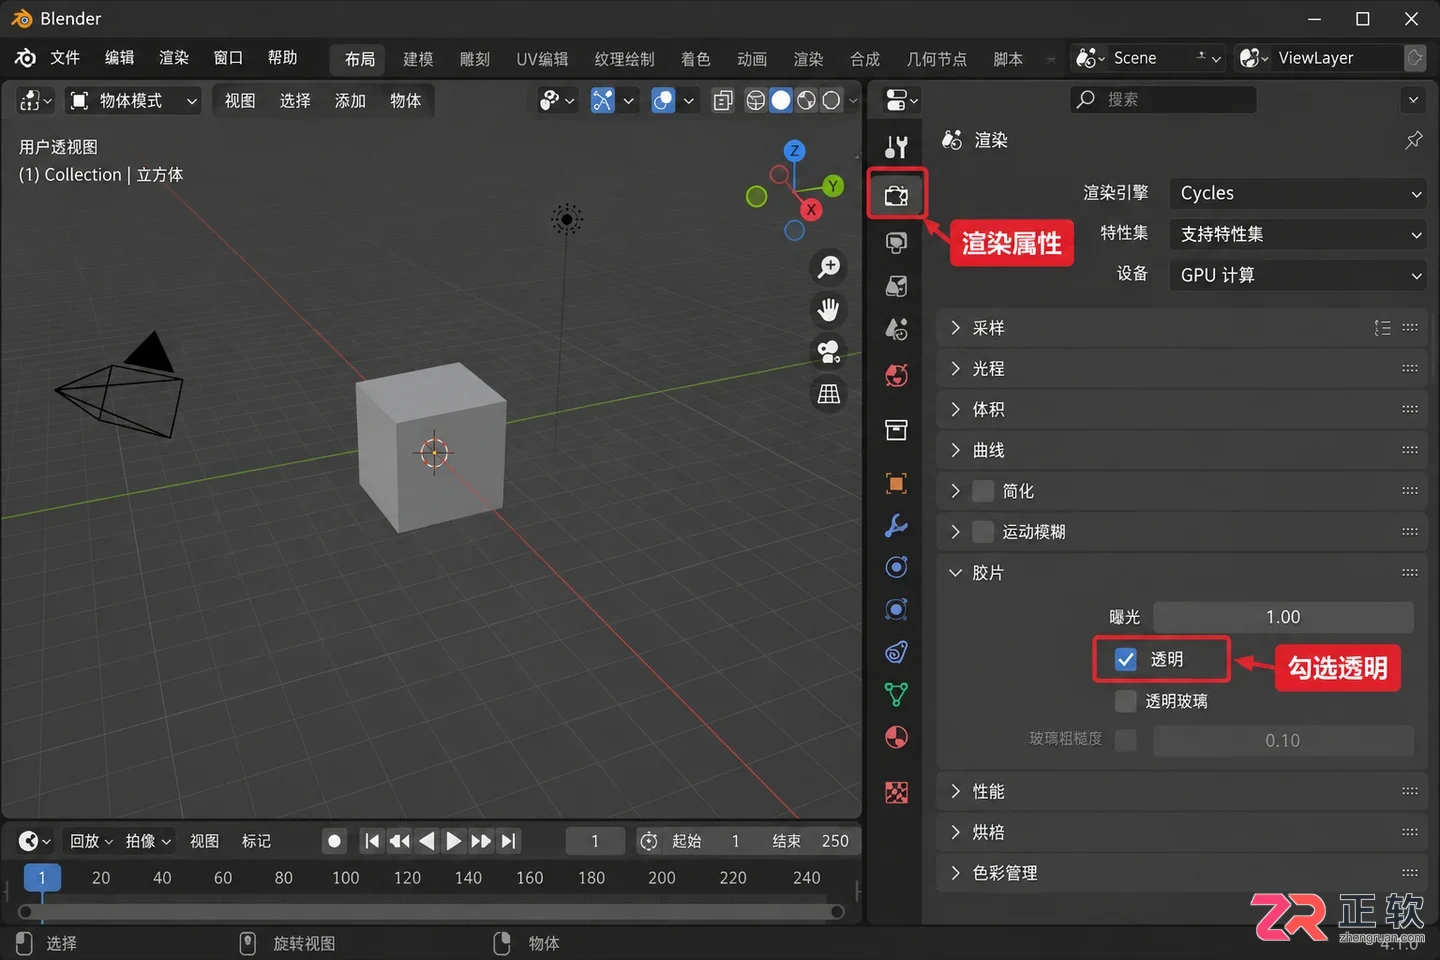Open the timeline 回放 popover
The height and width of the screenshot is (960, 1440).
[x=91, y=841]
